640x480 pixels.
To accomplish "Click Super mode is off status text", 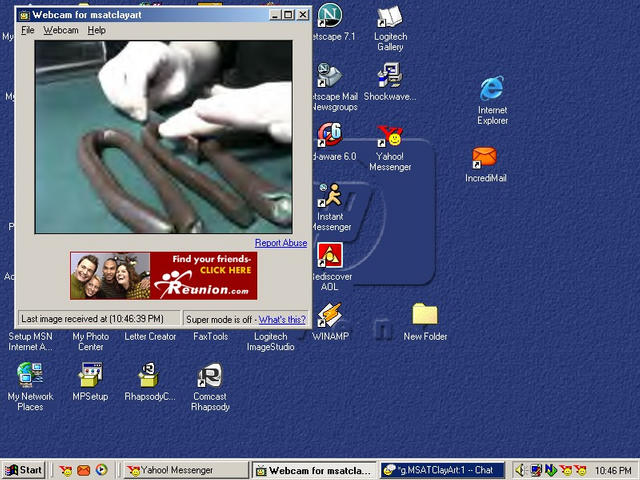I will (x=218, y=320).
